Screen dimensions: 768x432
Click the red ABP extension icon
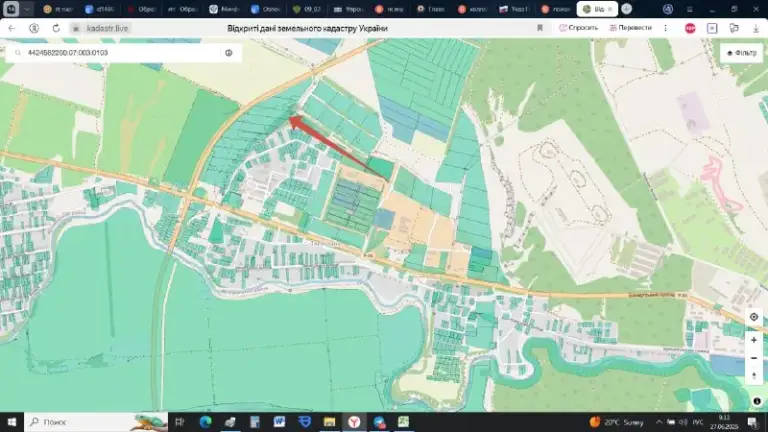pyautogui.click(x=690, y=28)
